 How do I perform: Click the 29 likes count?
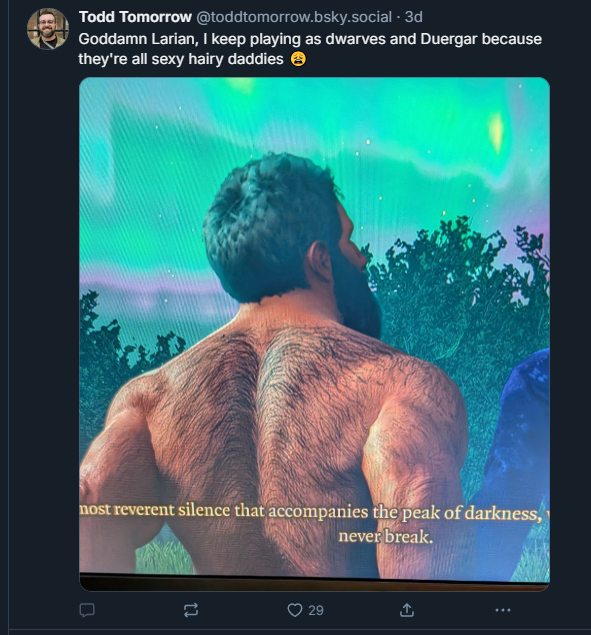tap(316, 610)
